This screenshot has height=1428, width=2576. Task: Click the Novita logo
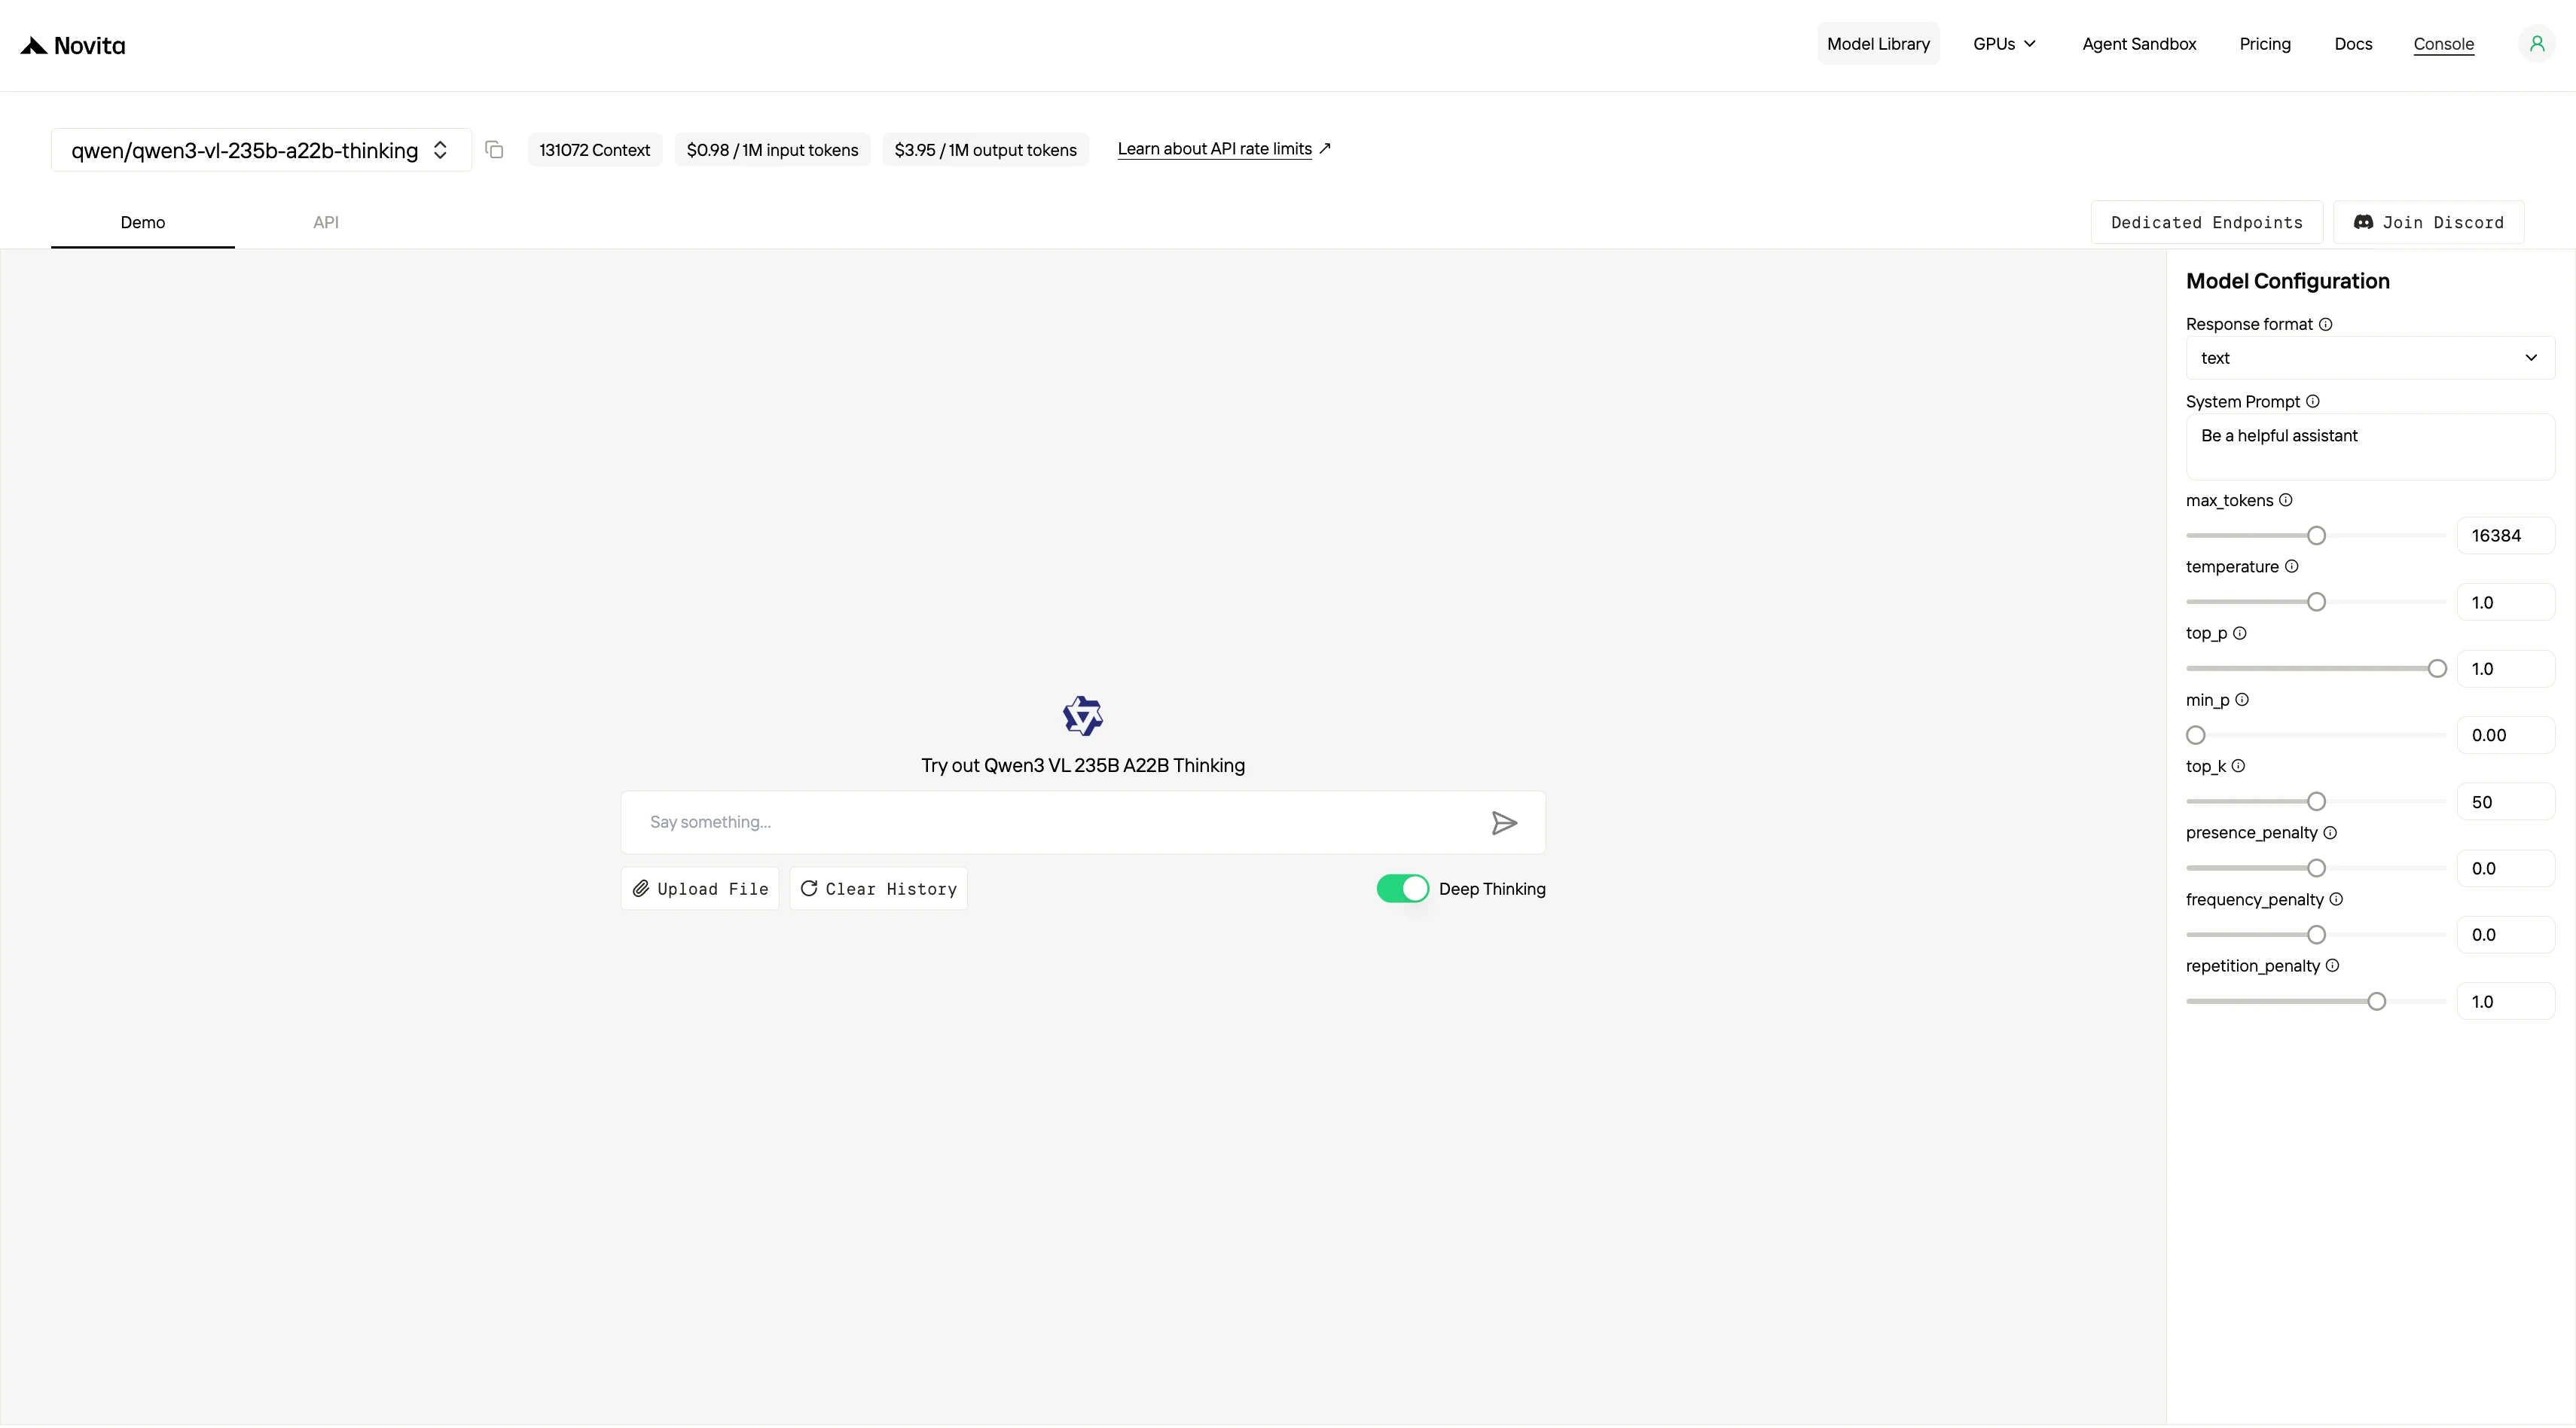(73, 45)
